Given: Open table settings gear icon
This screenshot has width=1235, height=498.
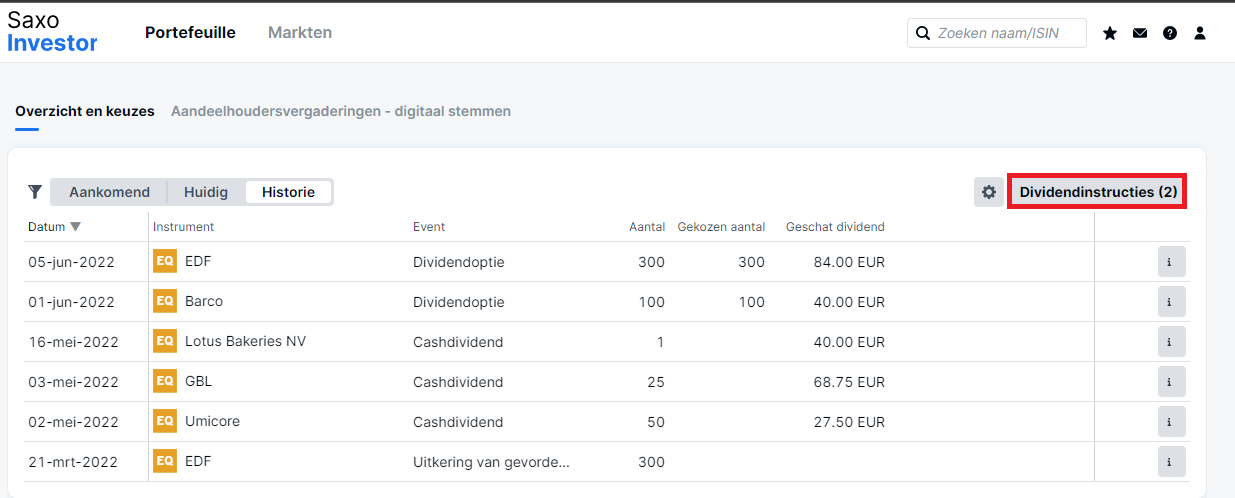Looking at the screenshot, I should click(989, 192).
